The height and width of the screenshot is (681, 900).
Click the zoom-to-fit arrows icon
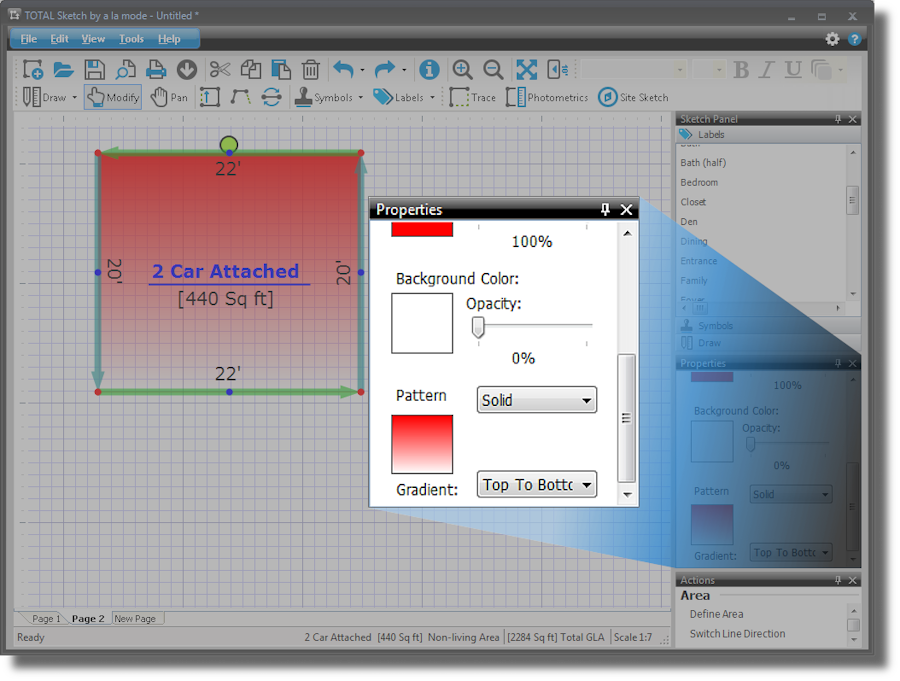pyautogui.click(x=526, y=69)
